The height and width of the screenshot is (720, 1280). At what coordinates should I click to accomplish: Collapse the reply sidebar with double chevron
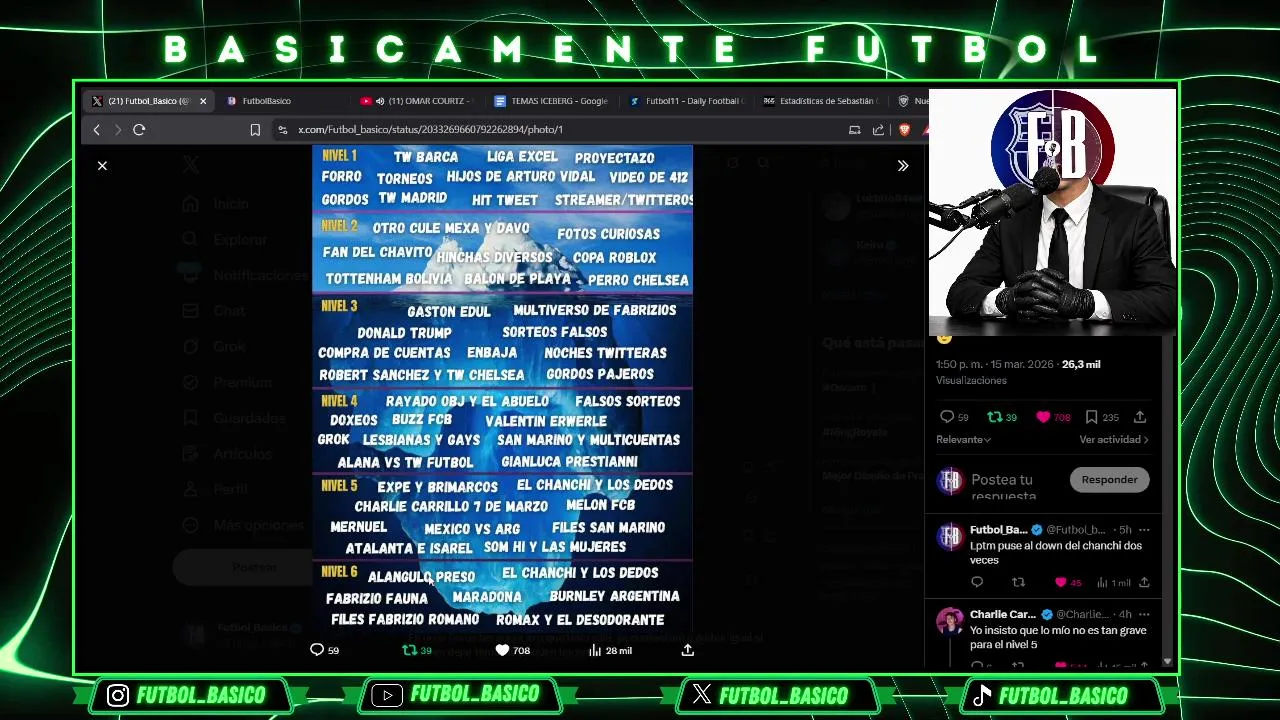pyautogui.click(x=903, y=166)
